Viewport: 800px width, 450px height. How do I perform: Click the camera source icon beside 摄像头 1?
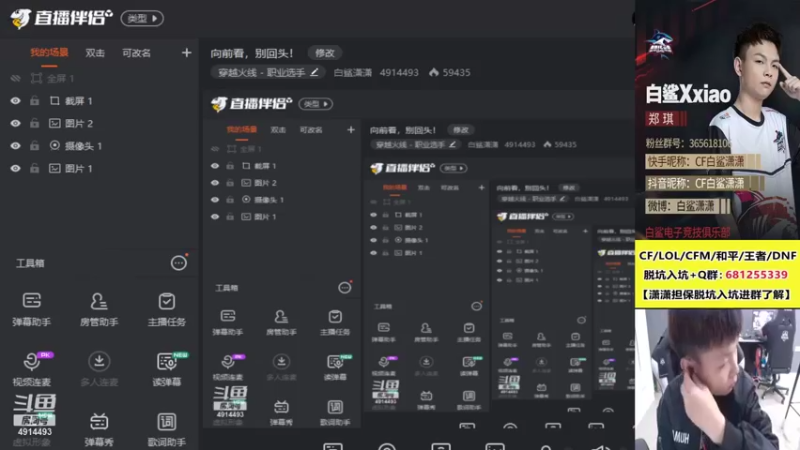[55, 145]
